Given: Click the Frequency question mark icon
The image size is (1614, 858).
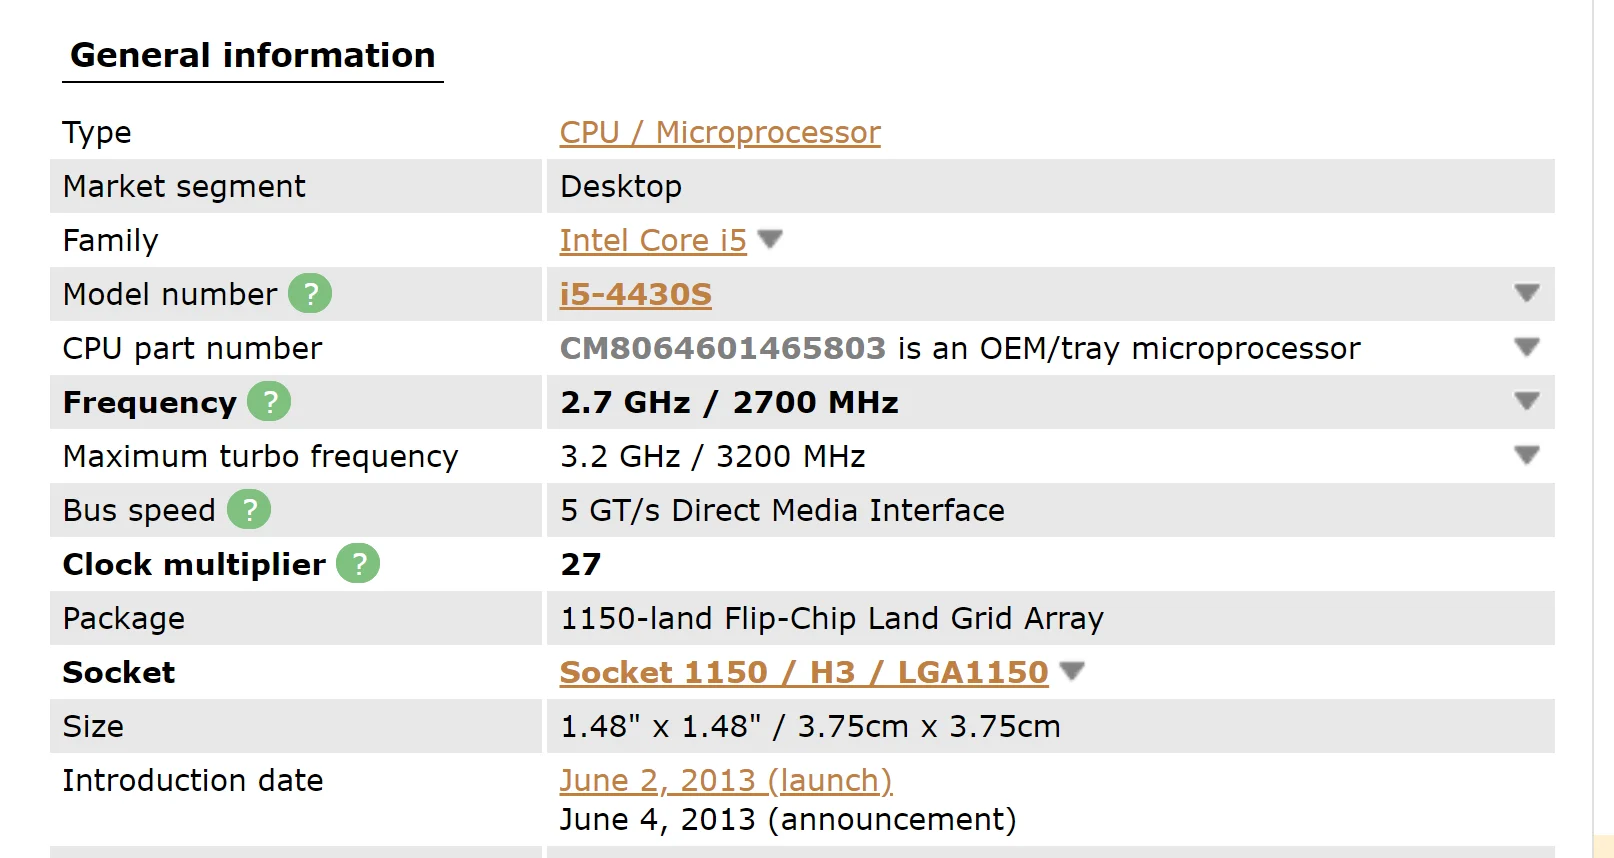Looking at the screenshot, I should coord(269,402).
